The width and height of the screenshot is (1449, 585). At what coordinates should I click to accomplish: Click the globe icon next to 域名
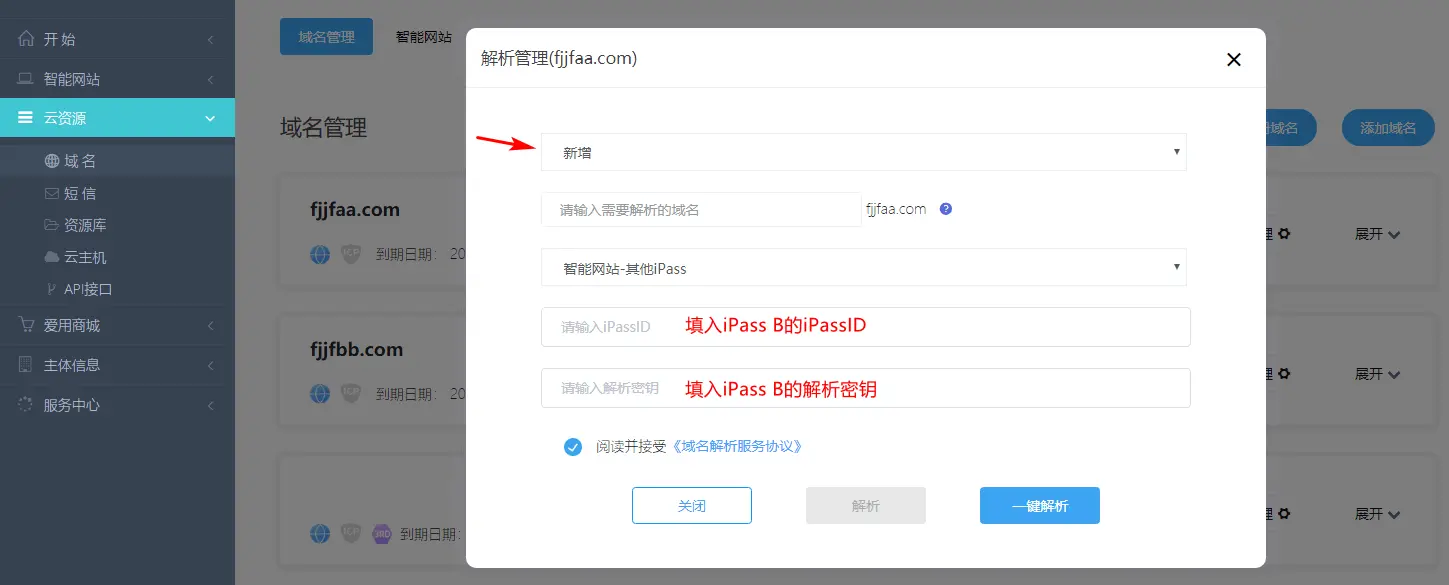(52, 161)
